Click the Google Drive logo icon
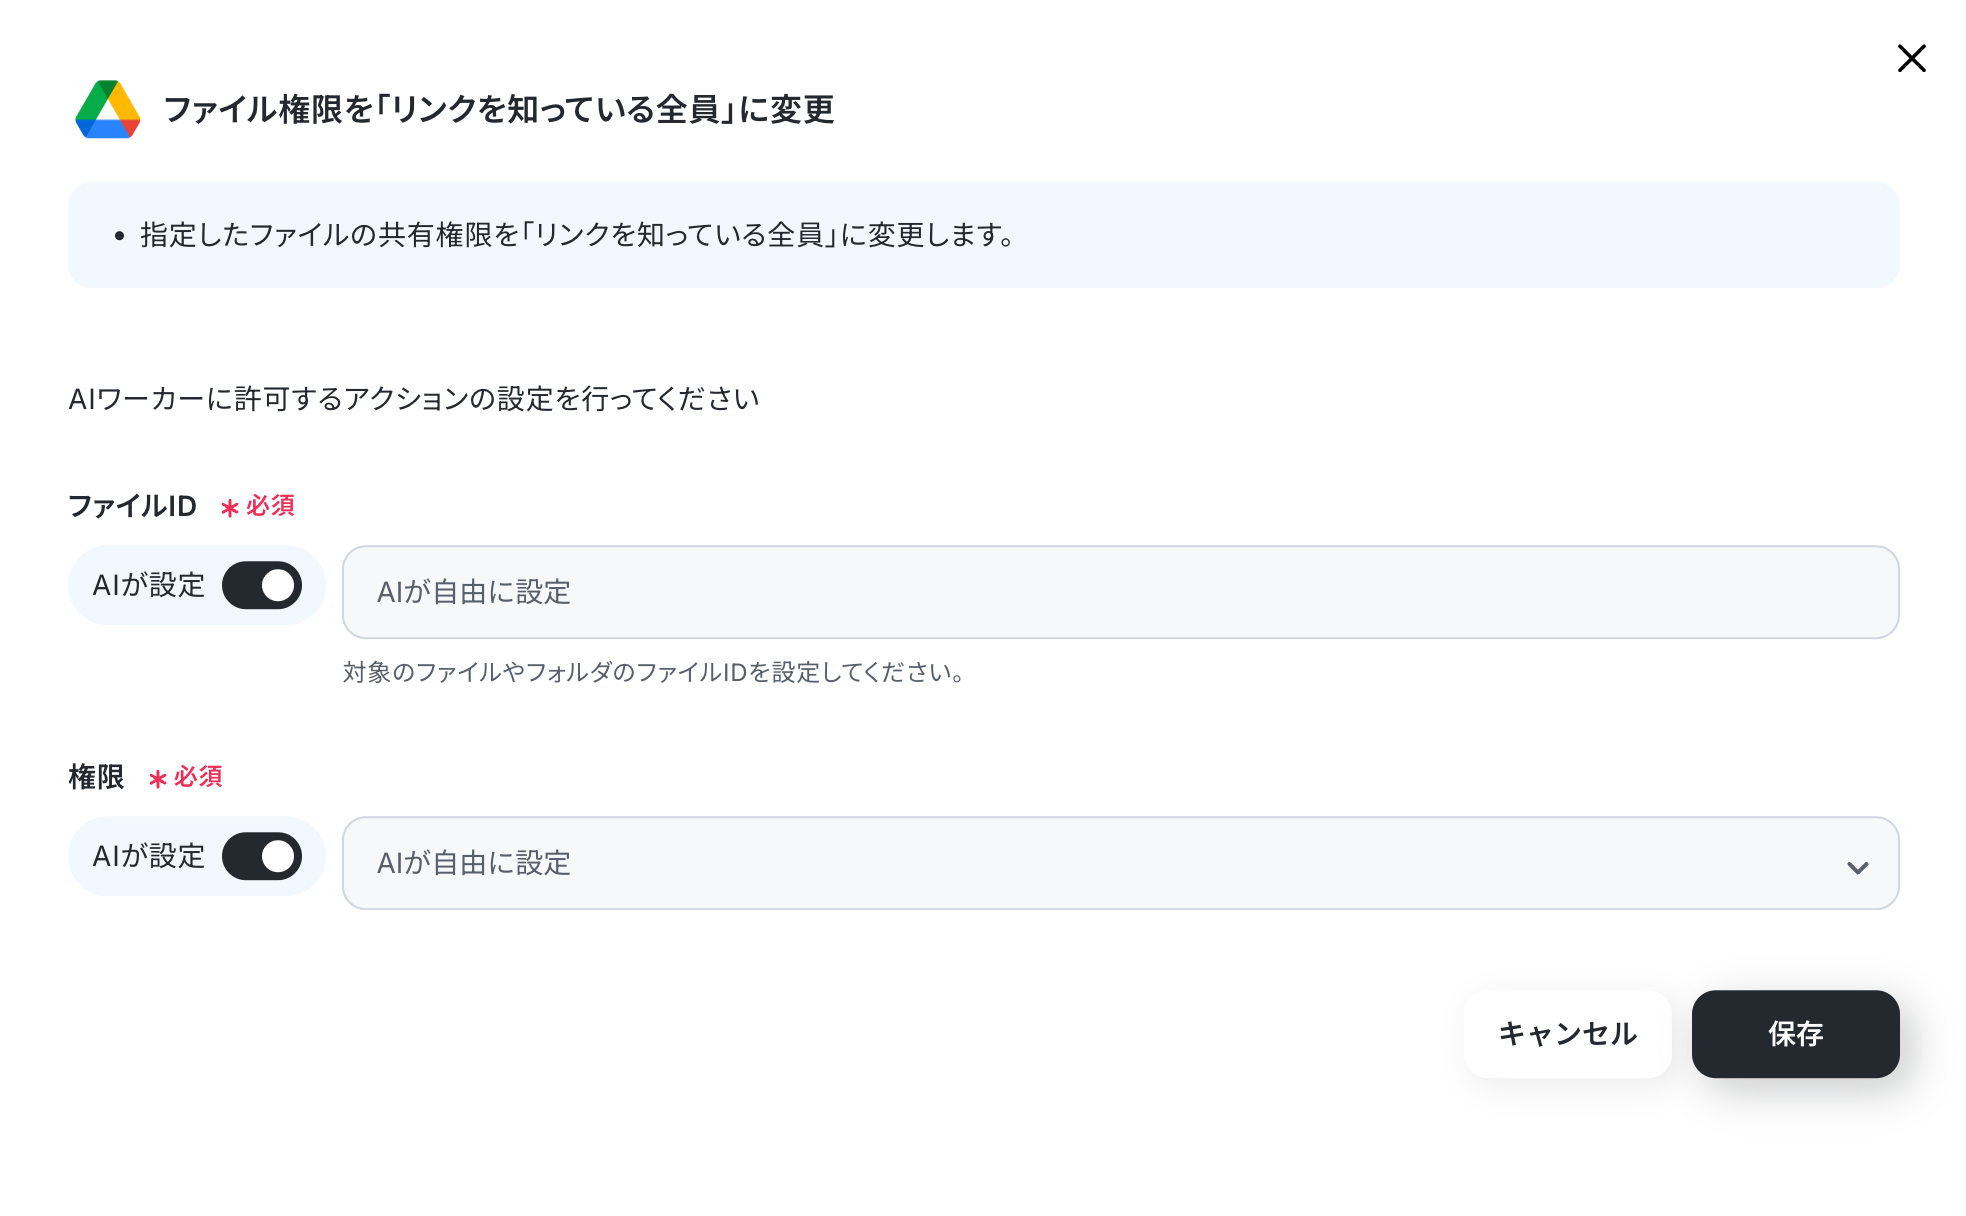Viewport: 1966px width, 1216px height. click(x=108, y=109)
